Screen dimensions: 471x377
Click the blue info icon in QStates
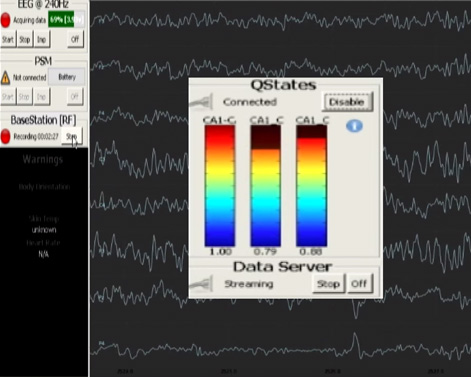click(x=354, y=126)
